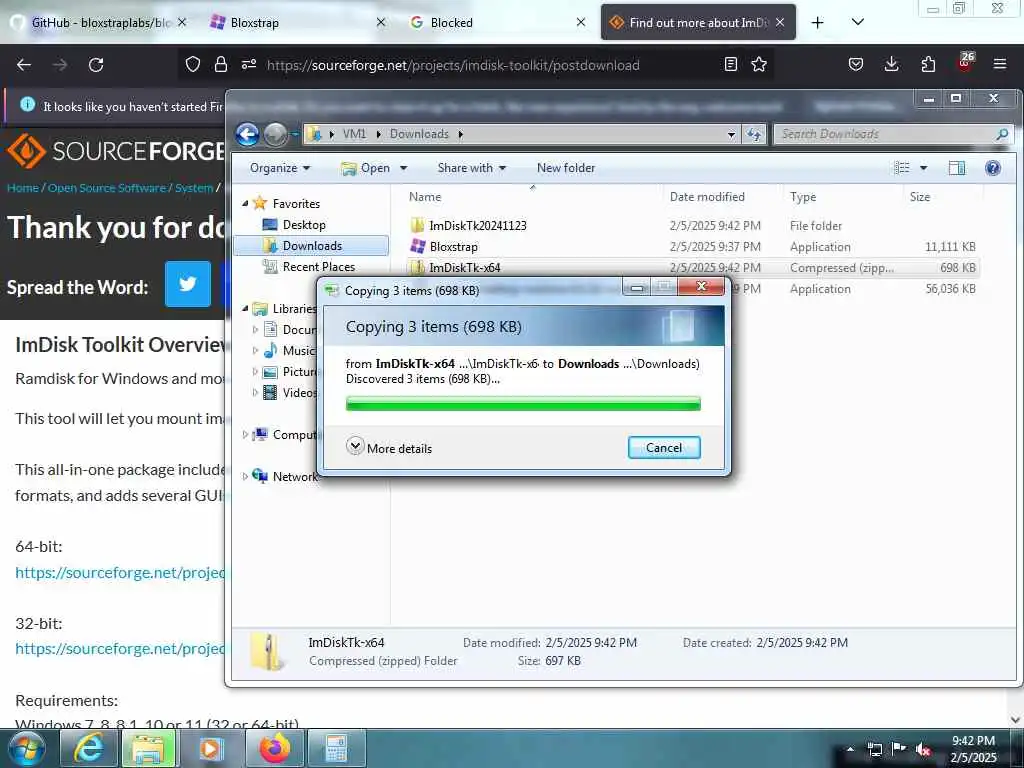The image size is (1024, 768).
Task: Open Explorer help icon
Action: (x=993, y=168)
